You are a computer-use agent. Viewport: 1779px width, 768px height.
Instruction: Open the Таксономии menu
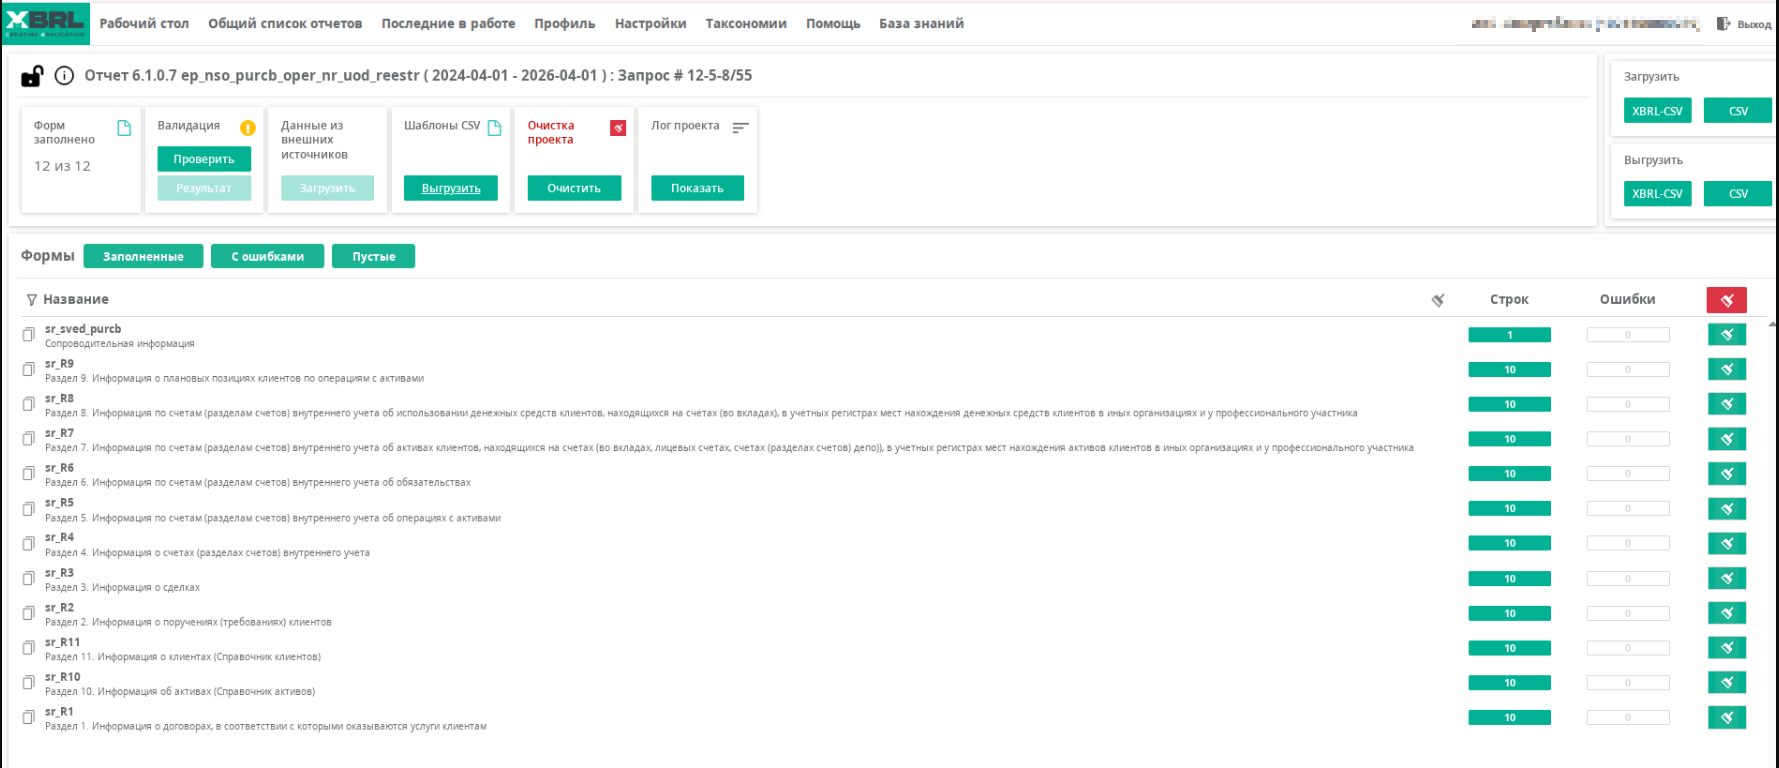(746, 24)
